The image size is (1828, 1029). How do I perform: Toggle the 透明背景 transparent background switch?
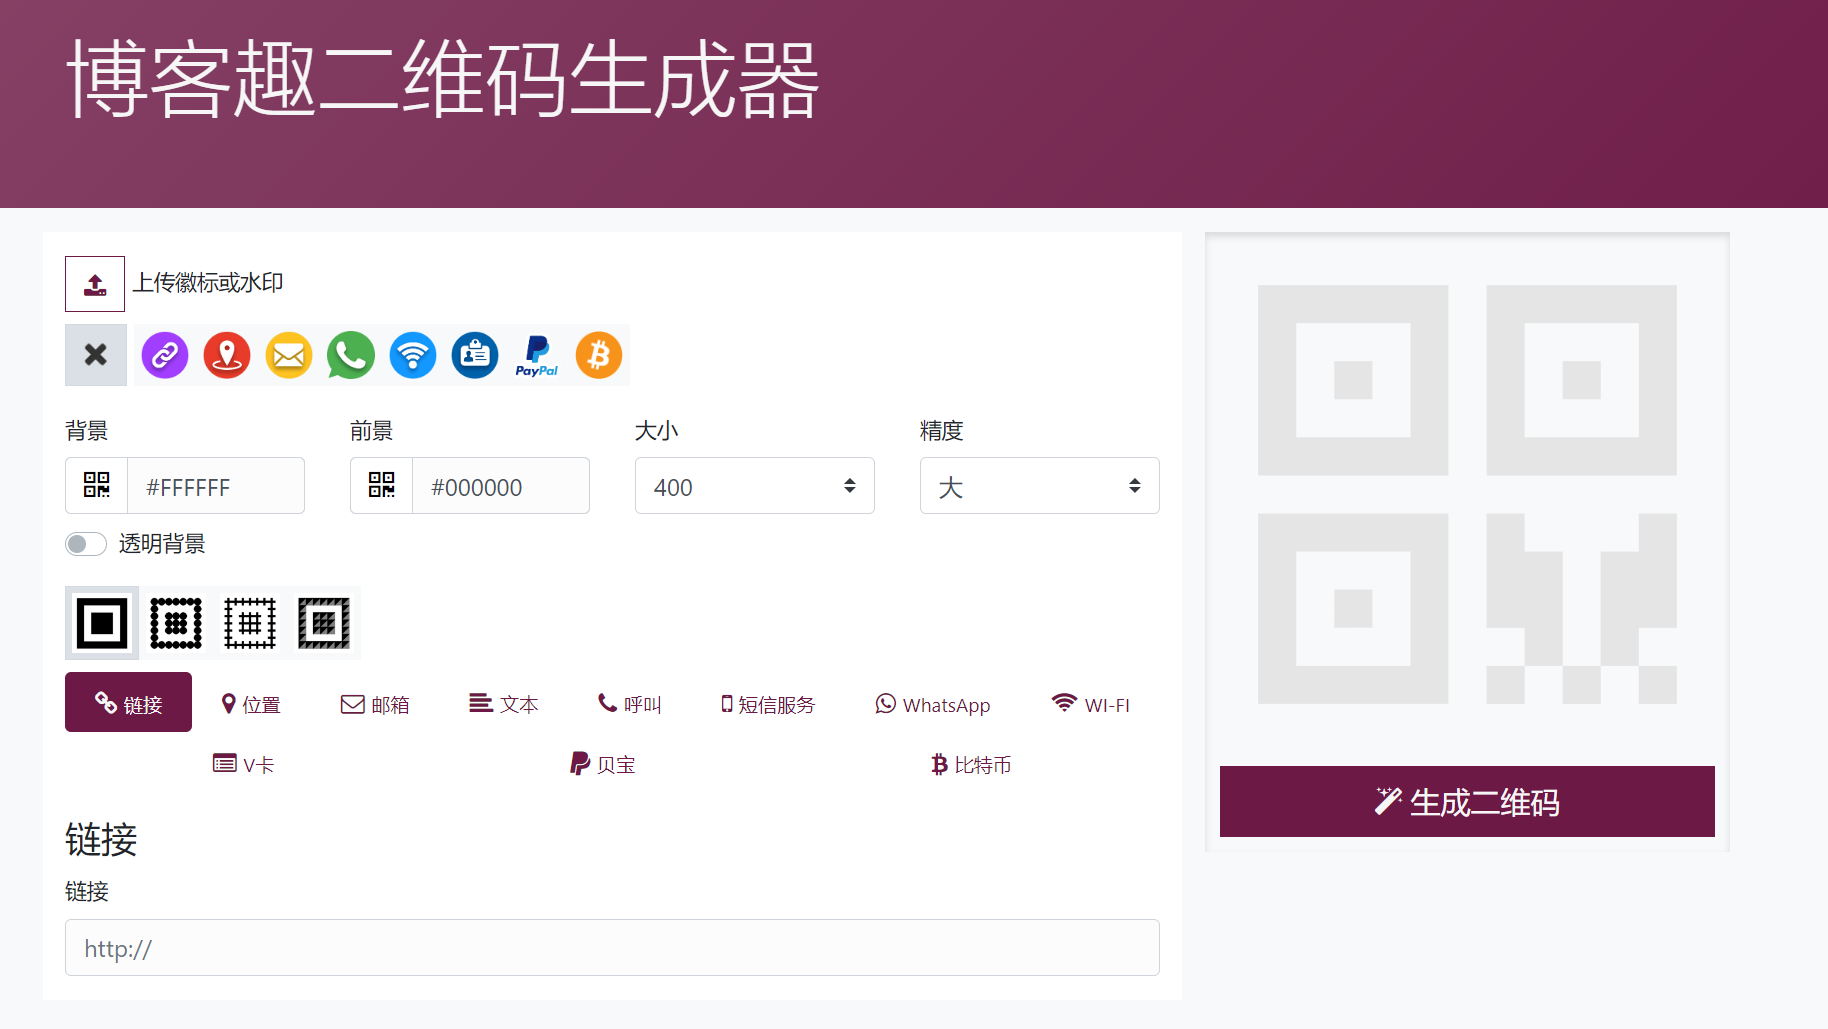click(86, 544)
